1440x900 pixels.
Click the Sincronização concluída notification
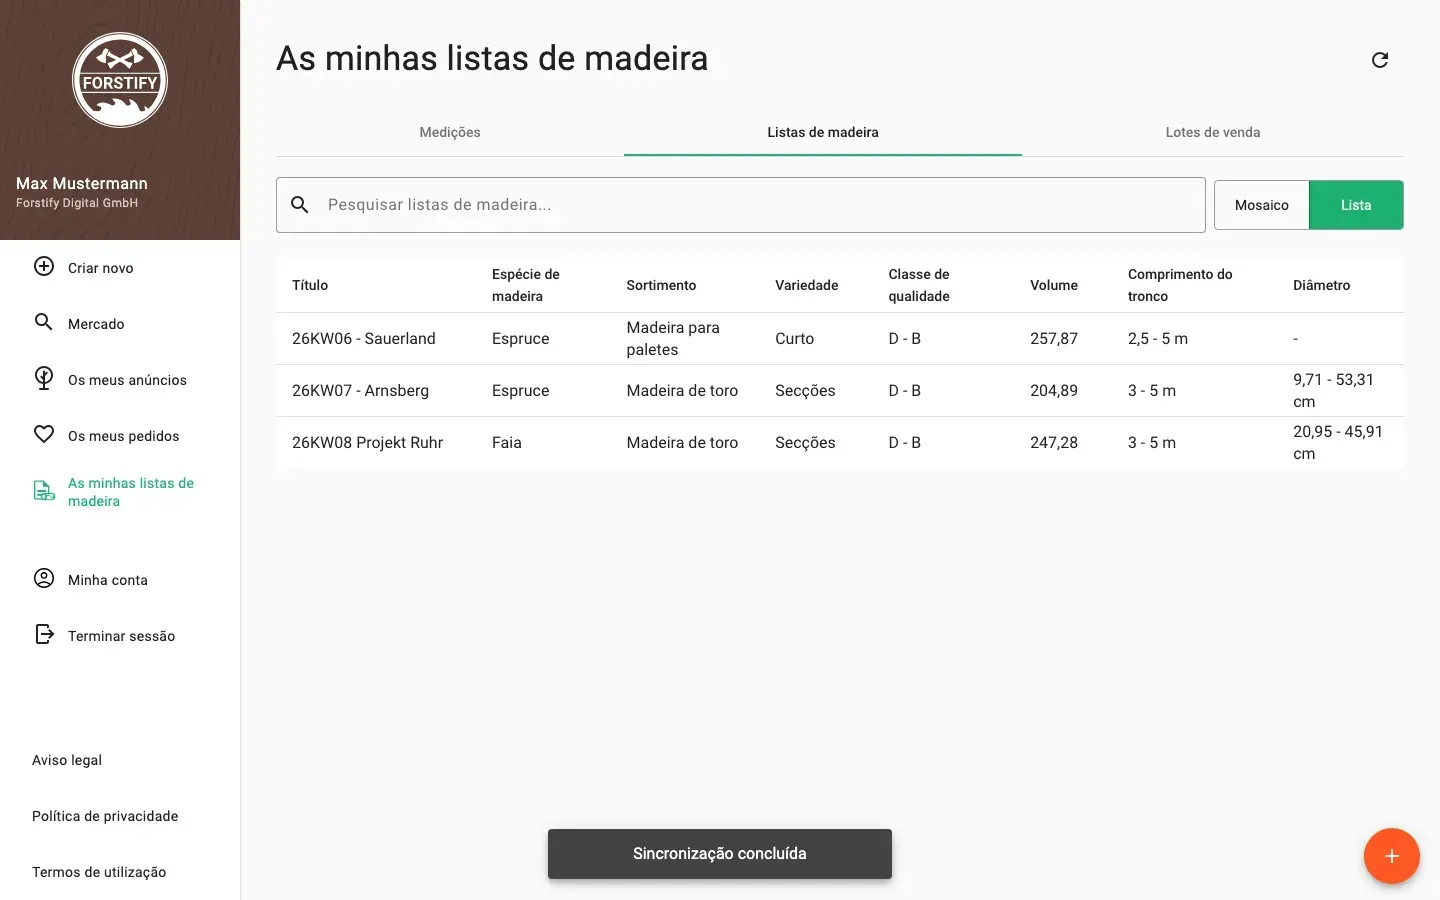tap(720, 854)
